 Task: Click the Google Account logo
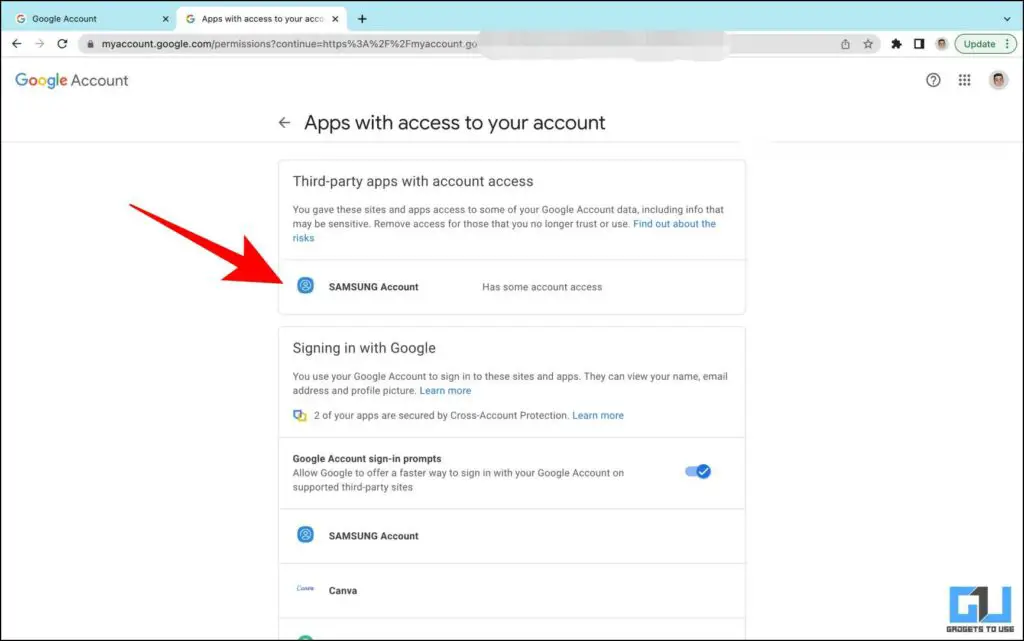[x=72, y=80]
